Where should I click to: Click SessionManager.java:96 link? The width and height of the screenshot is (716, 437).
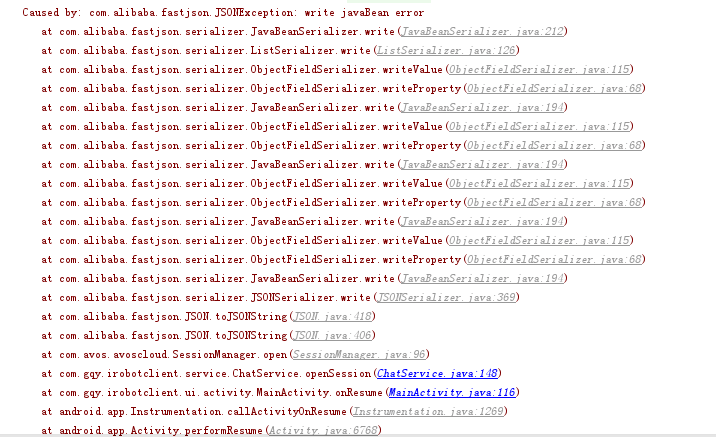pyautogui.click(x=359, y=355)
